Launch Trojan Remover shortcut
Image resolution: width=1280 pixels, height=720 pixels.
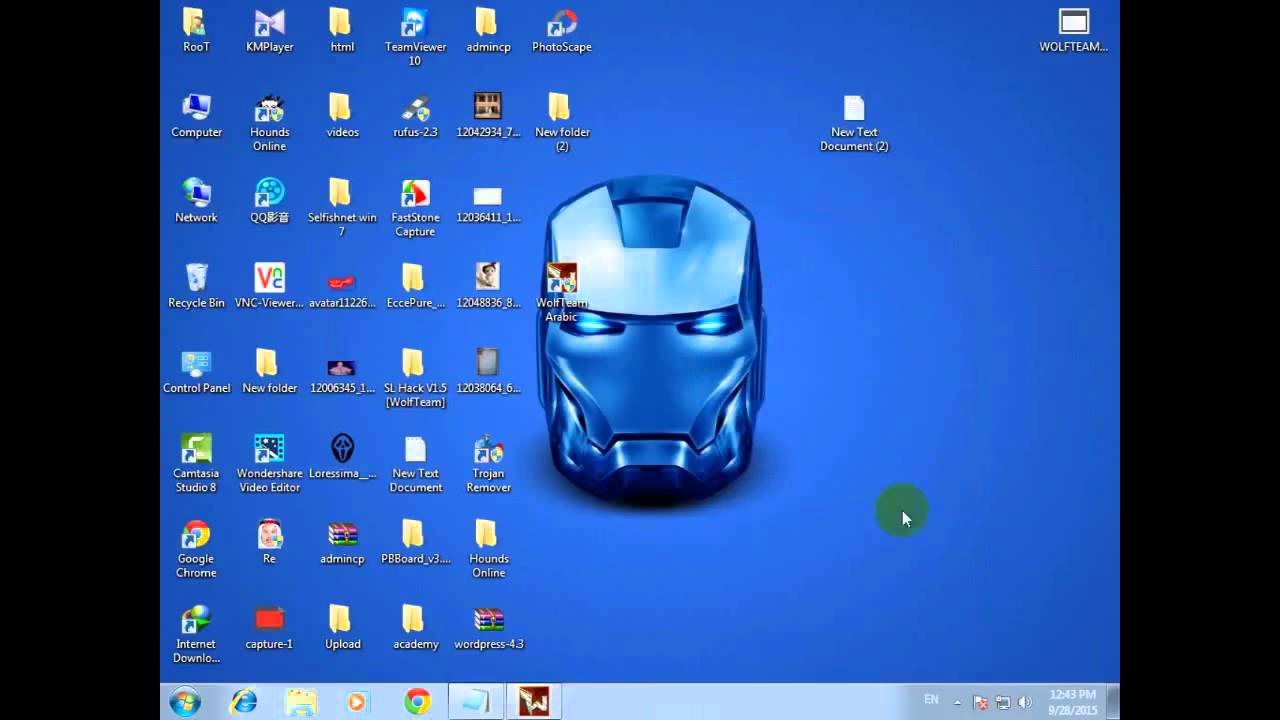click(488, 463)
